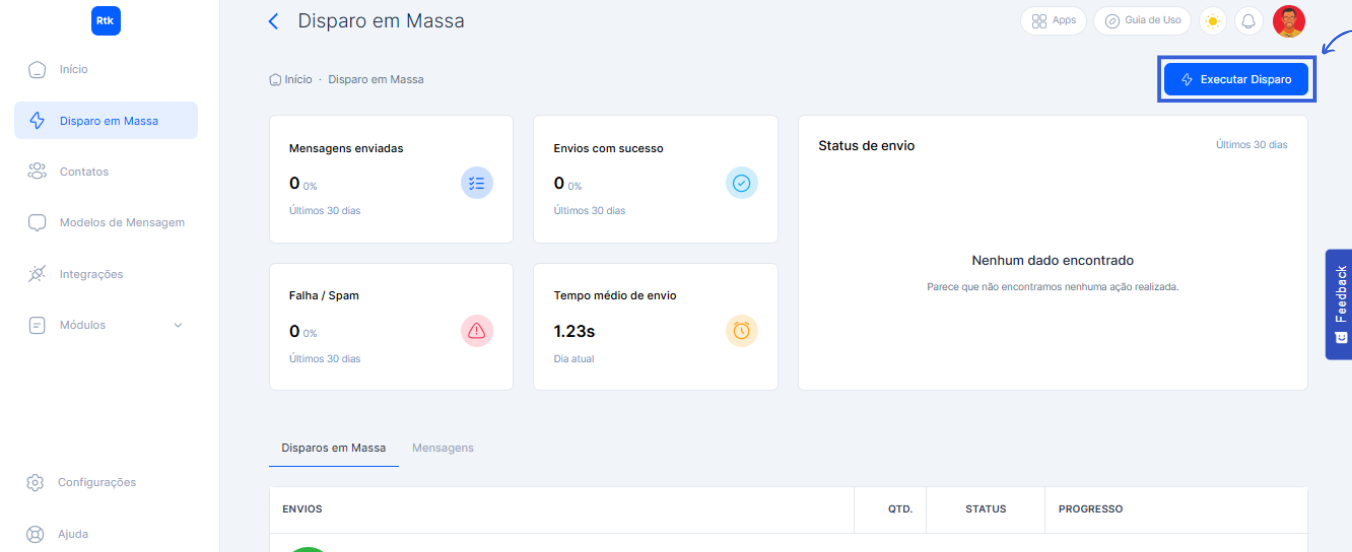Open the Guia de Uso button

(x=1142, y=21)
